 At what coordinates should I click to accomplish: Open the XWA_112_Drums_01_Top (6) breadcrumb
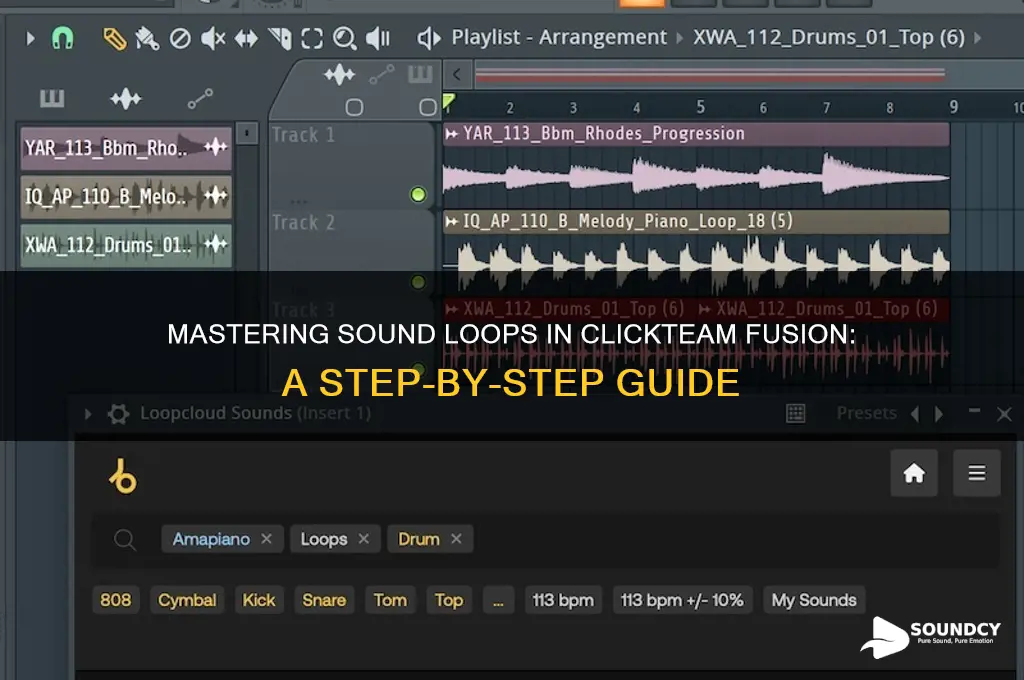coord(829,37)
